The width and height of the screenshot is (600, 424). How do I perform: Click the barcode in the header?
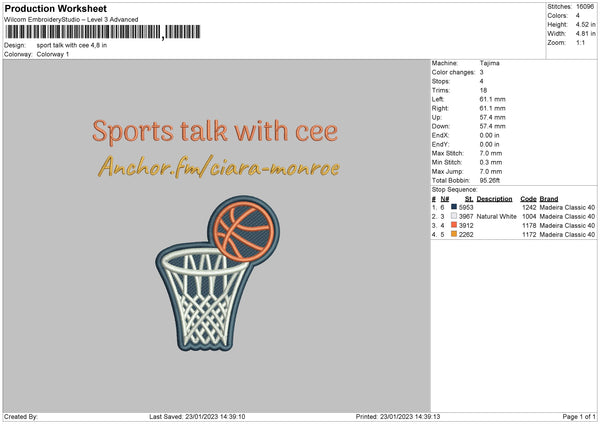103,32
